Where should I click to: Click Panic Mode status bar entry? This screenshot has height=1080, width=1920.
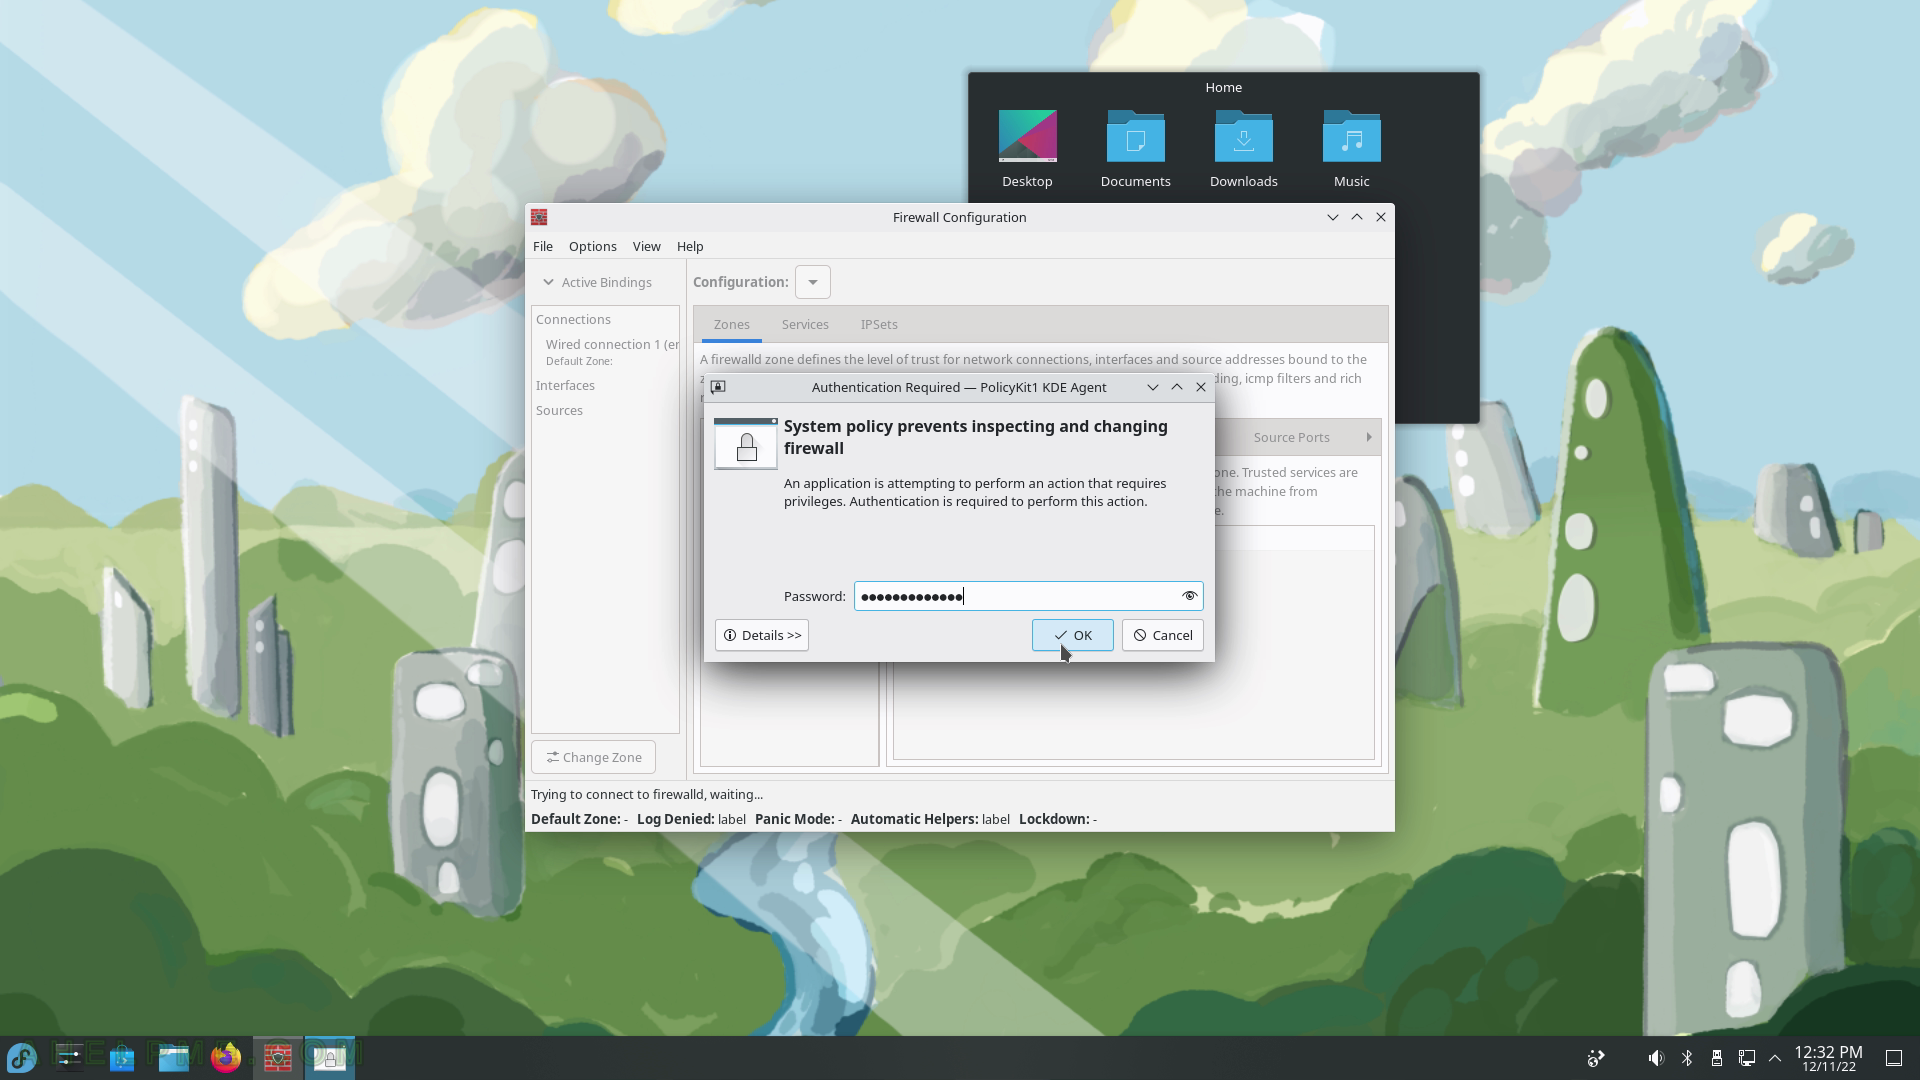(798, 819)
